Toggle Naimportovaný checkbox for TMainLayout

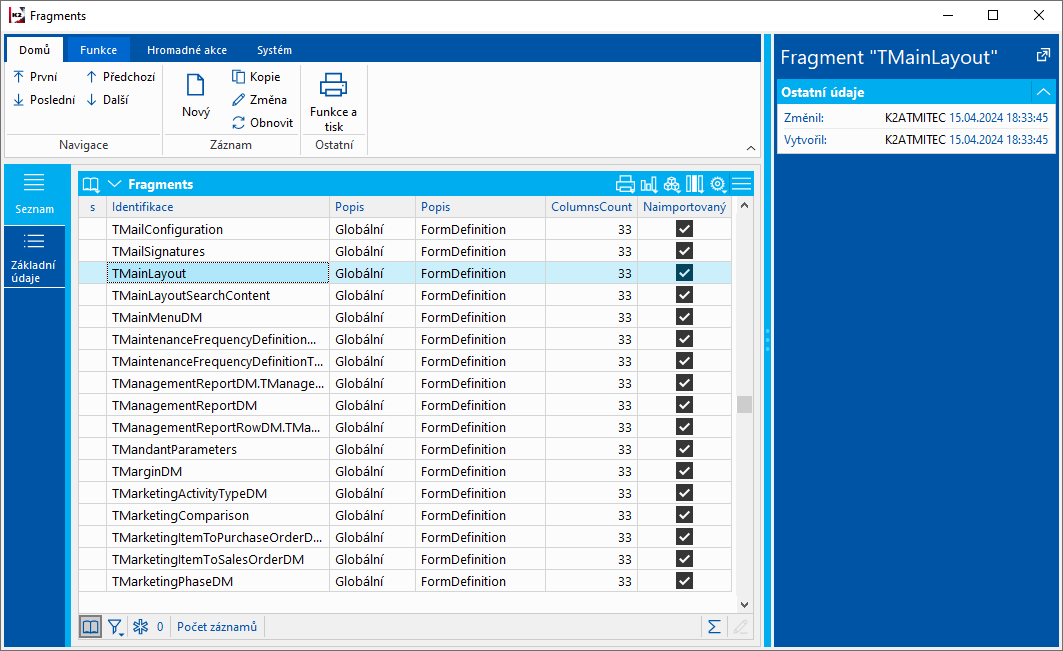tap(684, 273)
